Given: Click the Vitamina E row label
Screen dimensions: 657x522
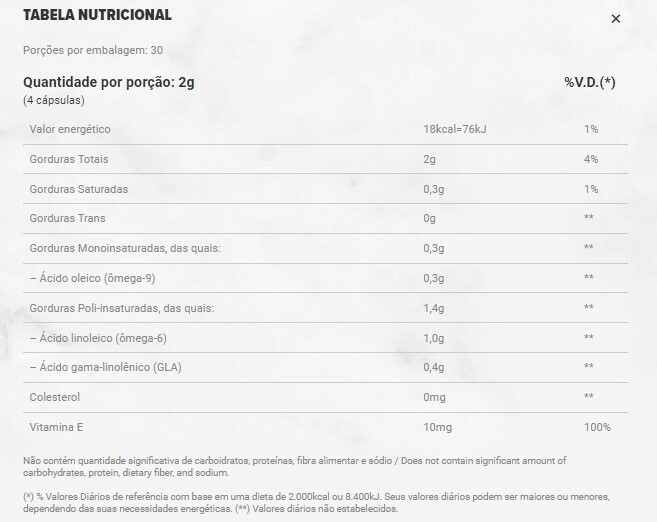Looking at the screenshot, I should (56, 427).
